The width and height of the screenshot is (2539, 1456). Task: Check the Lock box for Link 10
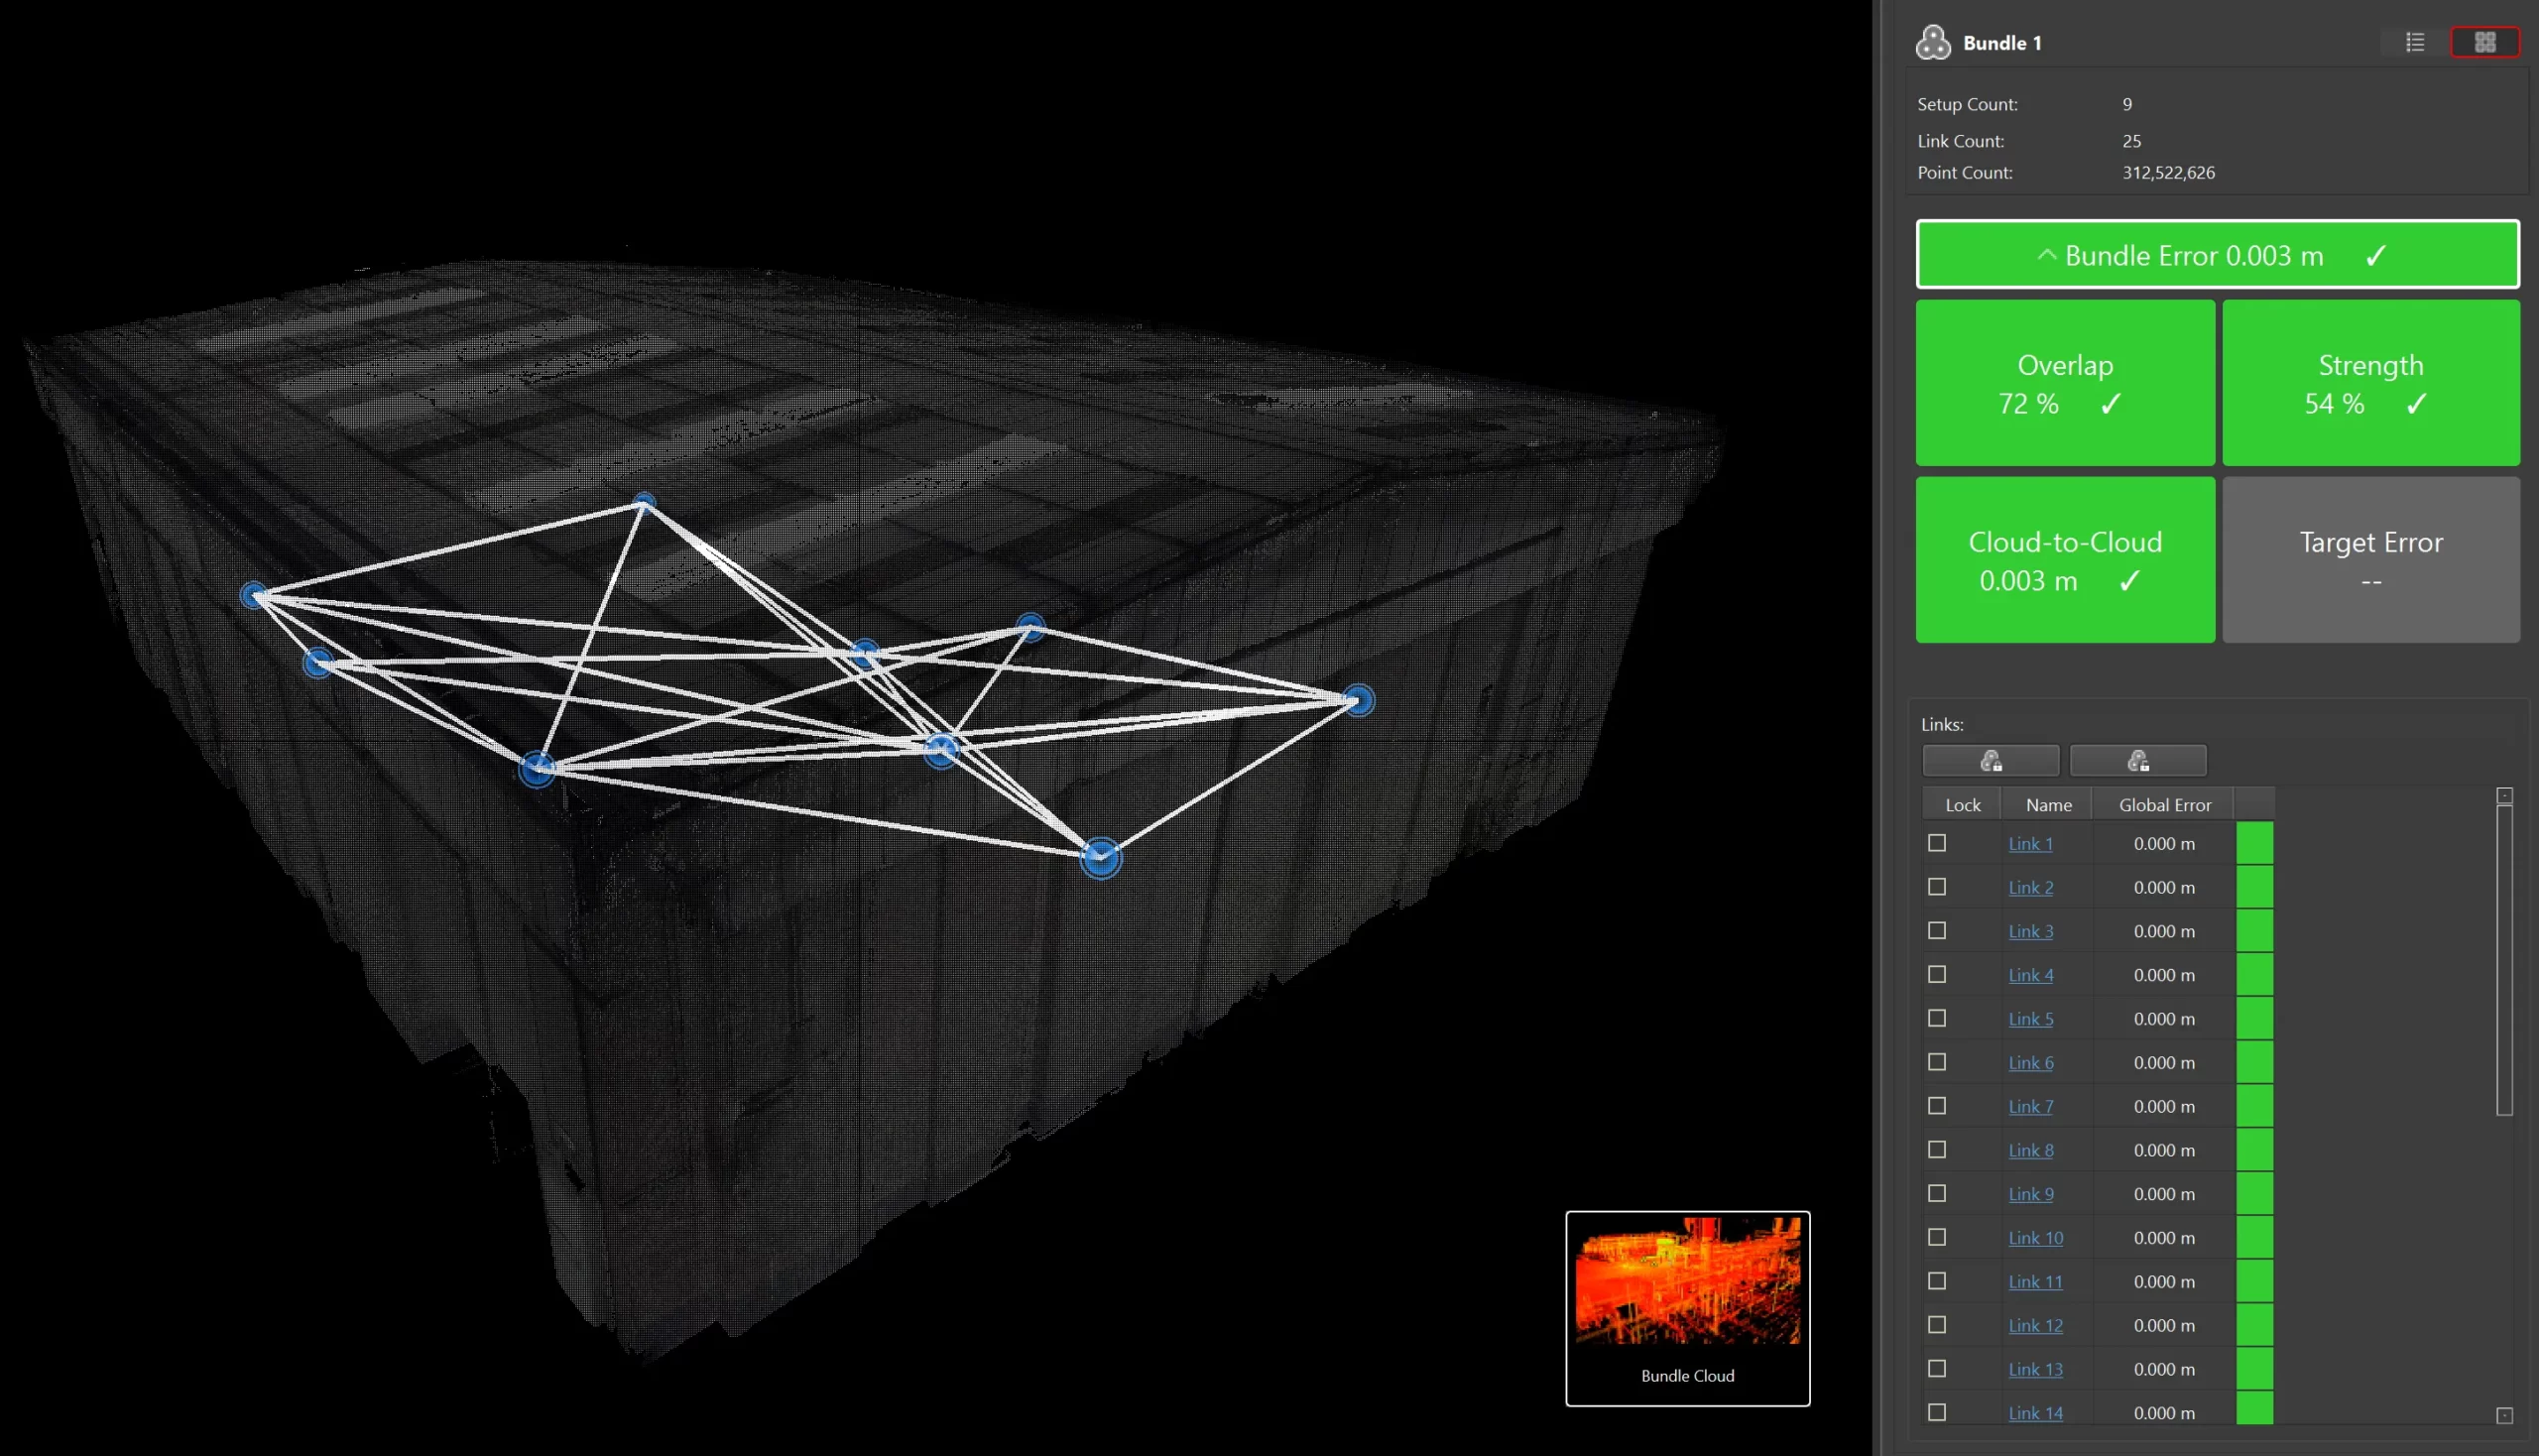(1937, 1237)
